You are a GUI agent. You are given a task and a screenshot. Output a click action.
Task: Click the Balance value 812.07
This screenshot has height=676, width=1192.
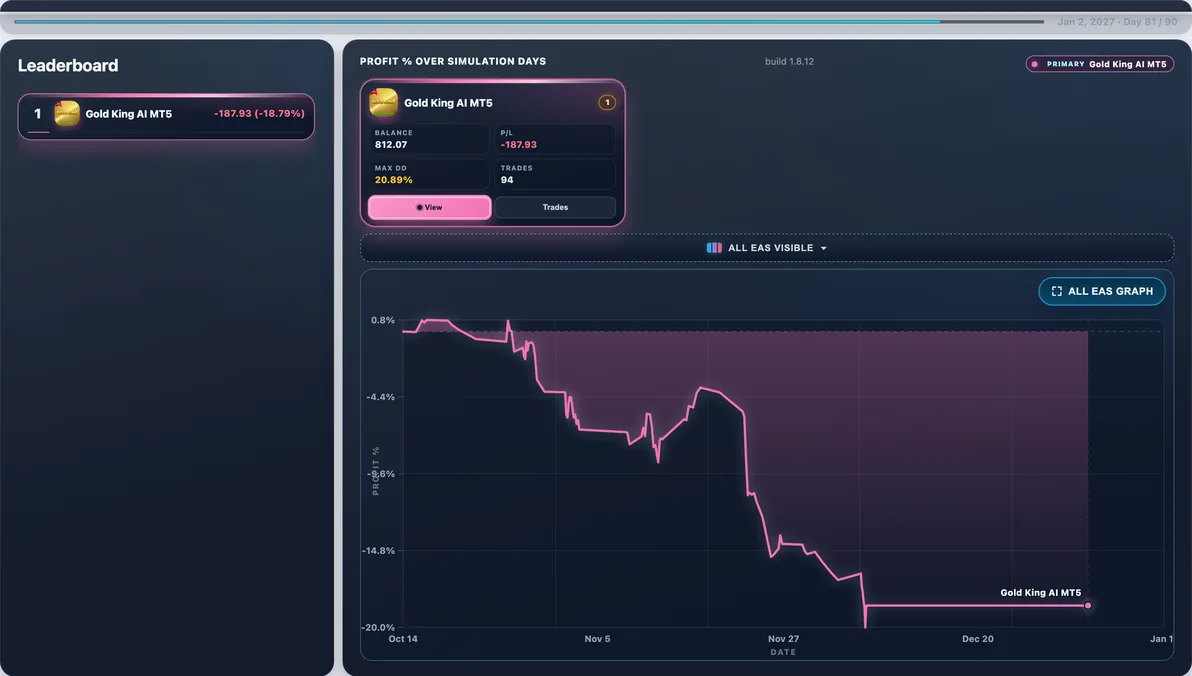[391, 144]
